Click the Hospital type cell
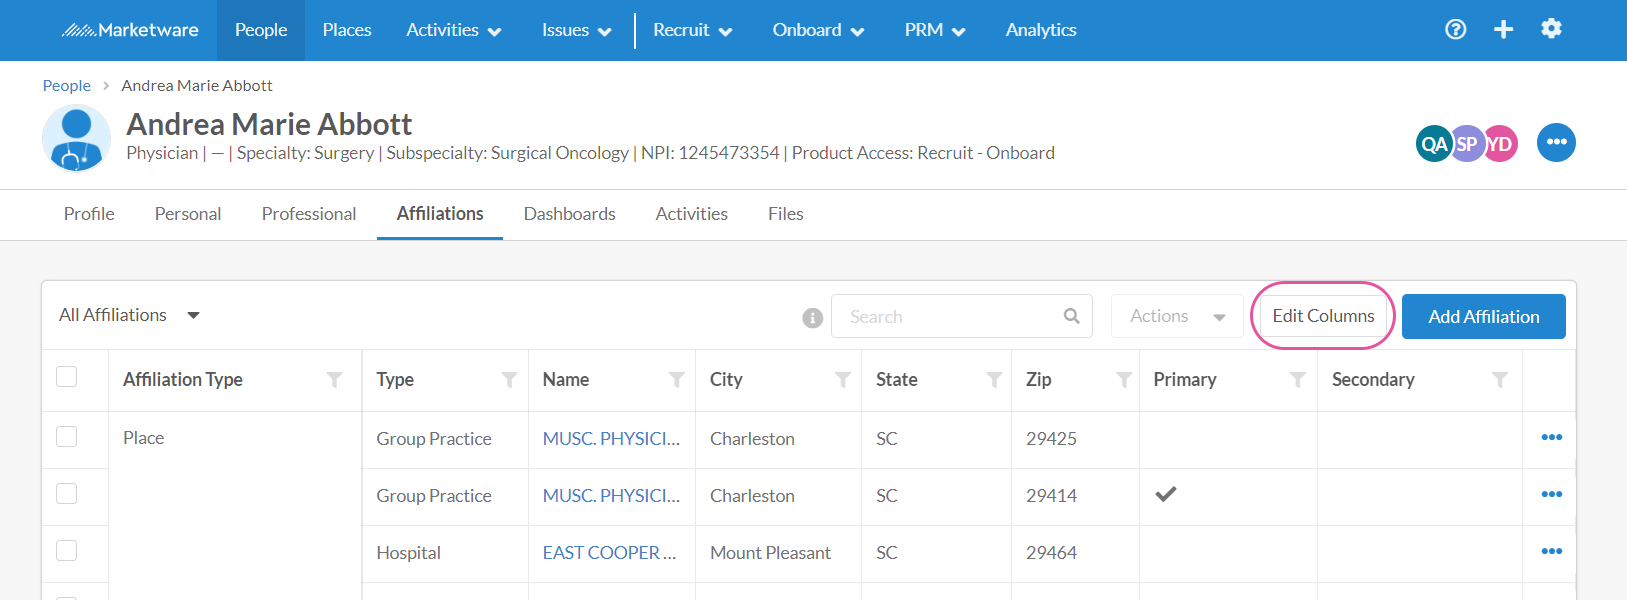 [408, 553]
